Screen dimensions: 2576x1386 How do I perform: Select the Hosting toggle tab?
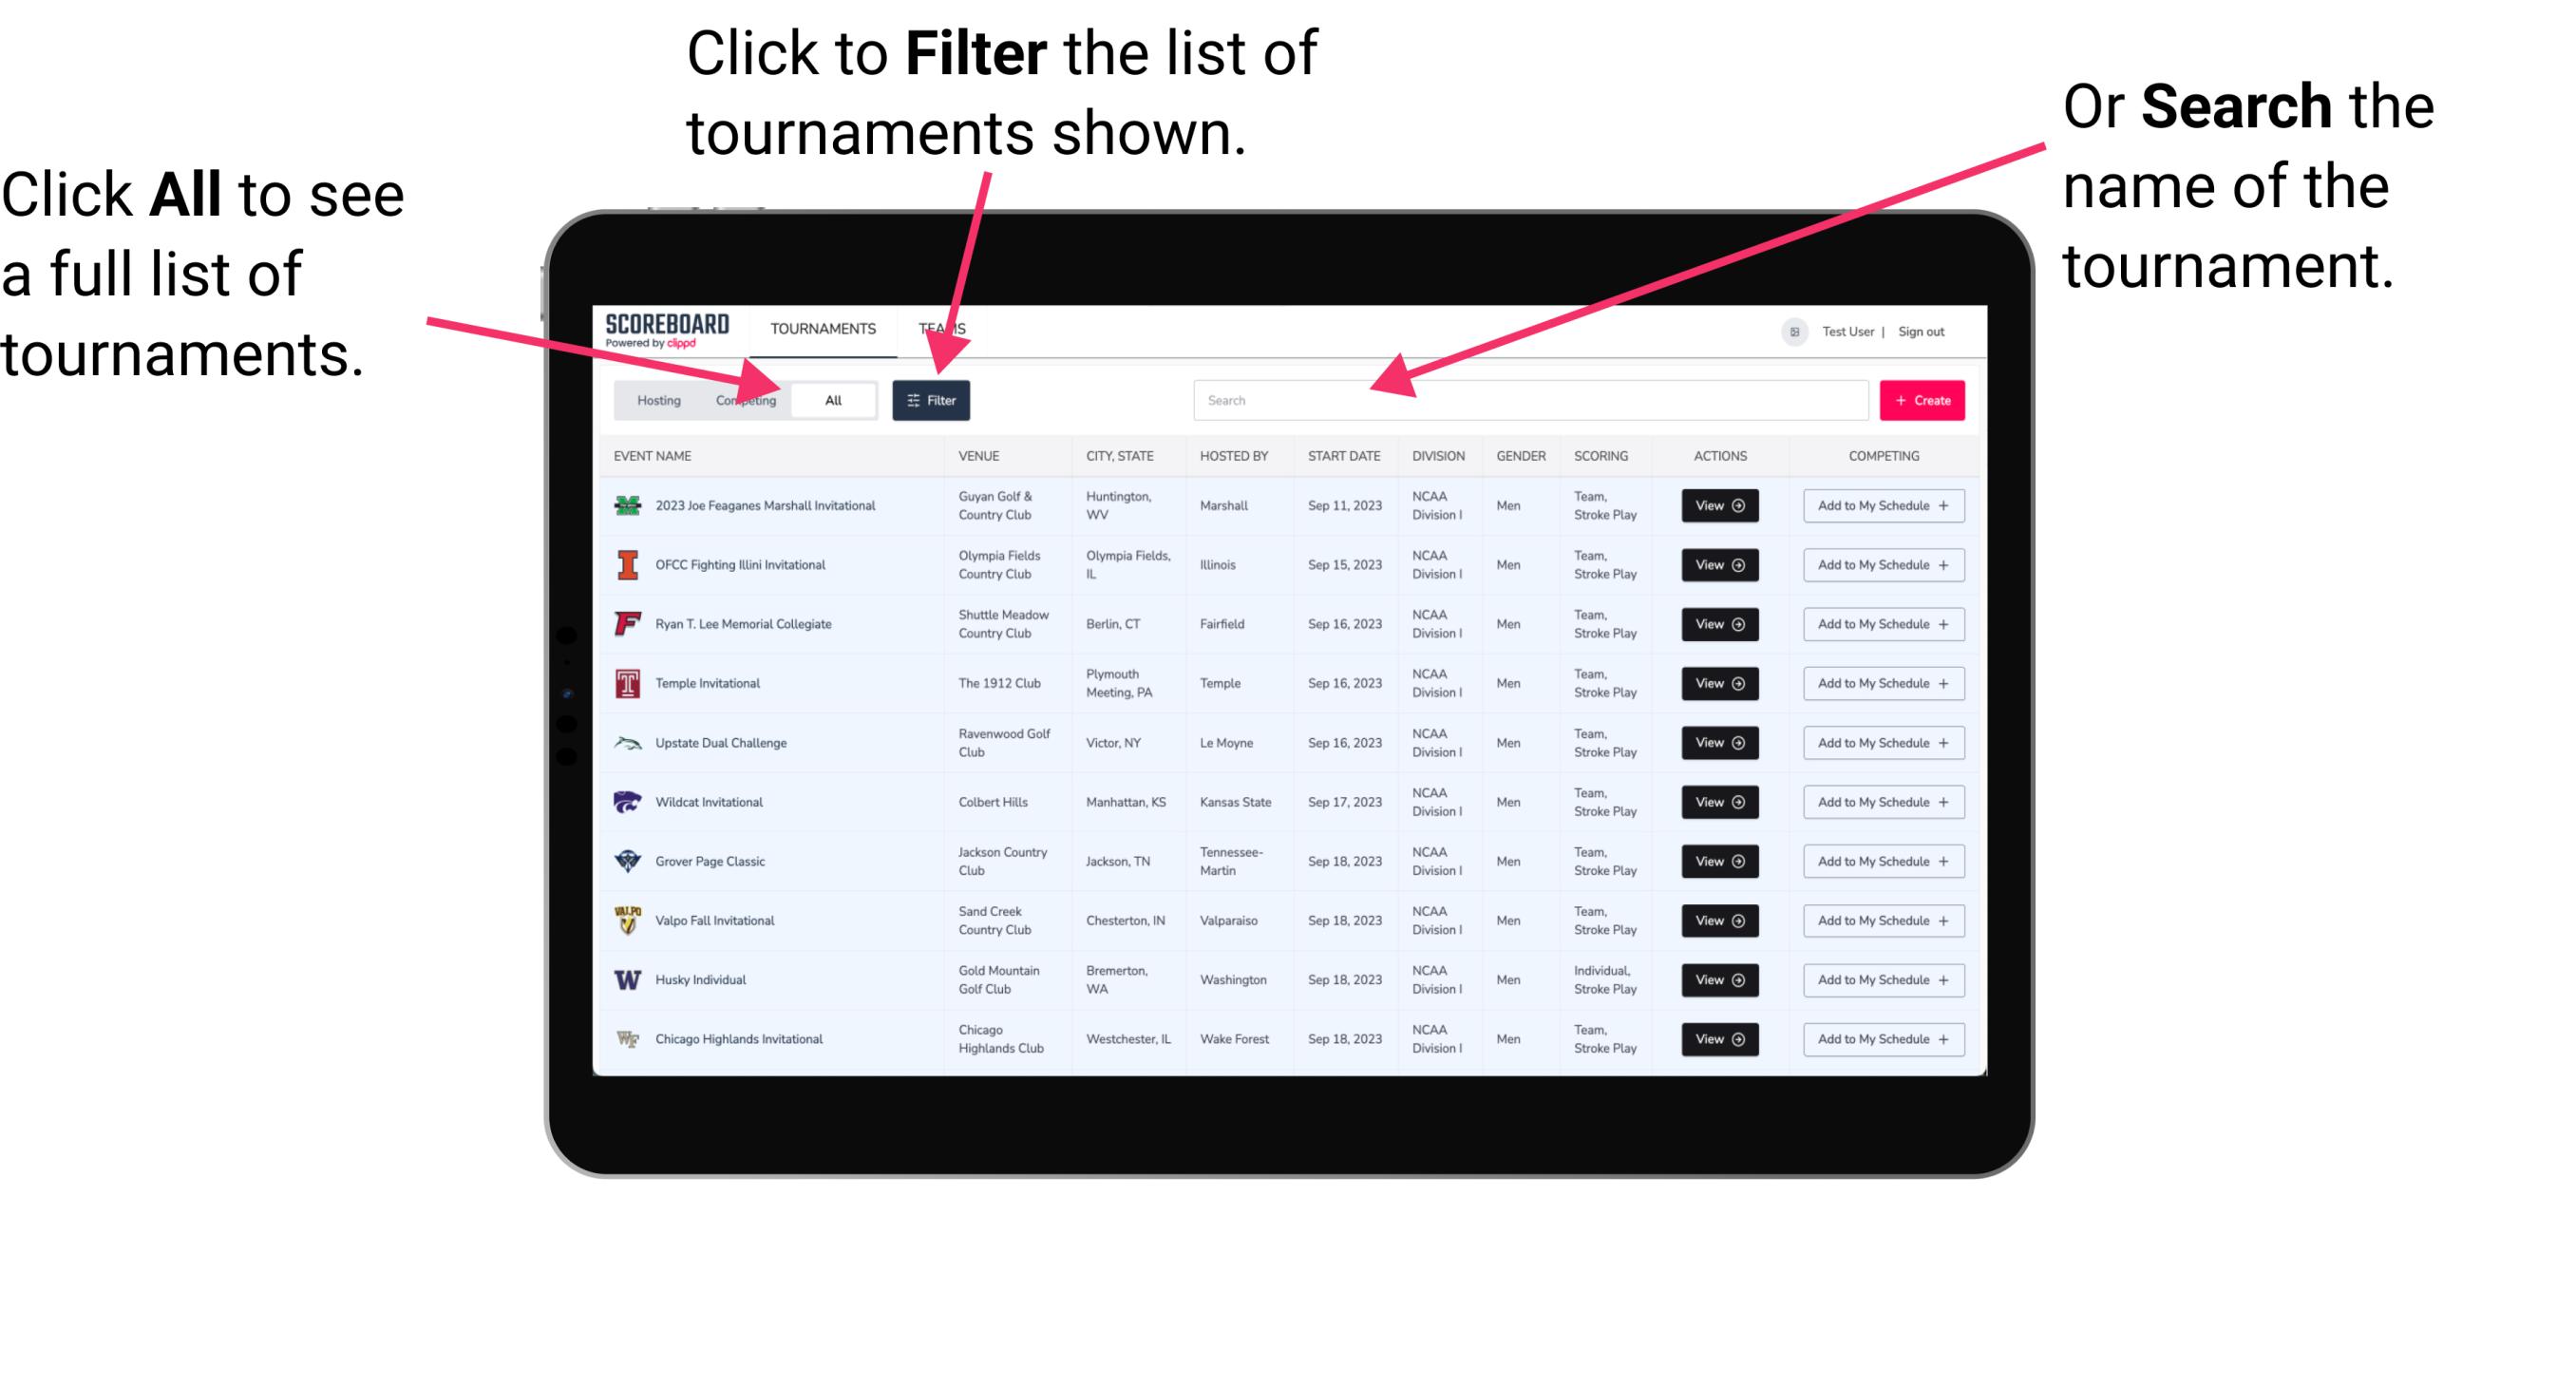click(x=653, y=399)
